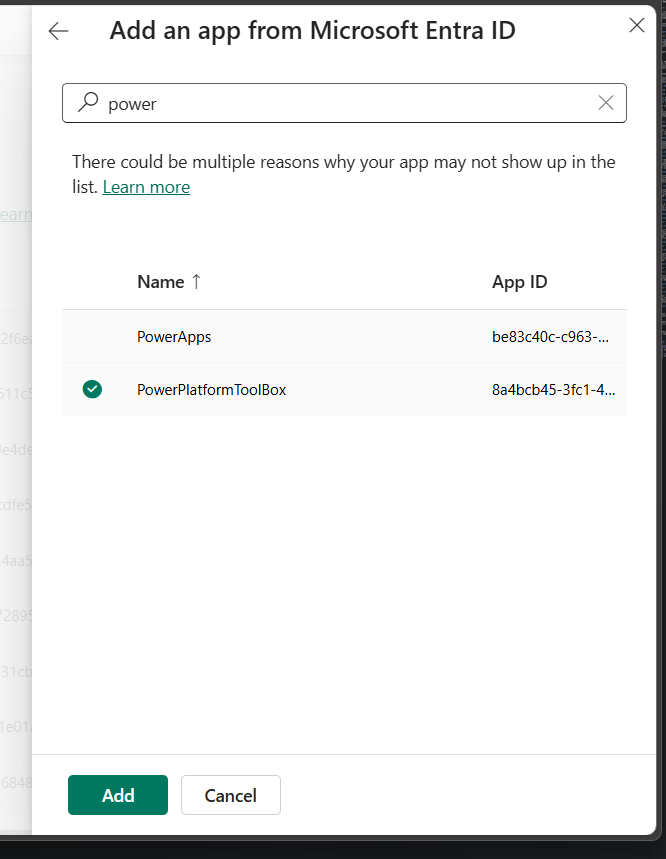Click the search magnifier icon
The image size is (666, 859).
[x=87, y=102]
